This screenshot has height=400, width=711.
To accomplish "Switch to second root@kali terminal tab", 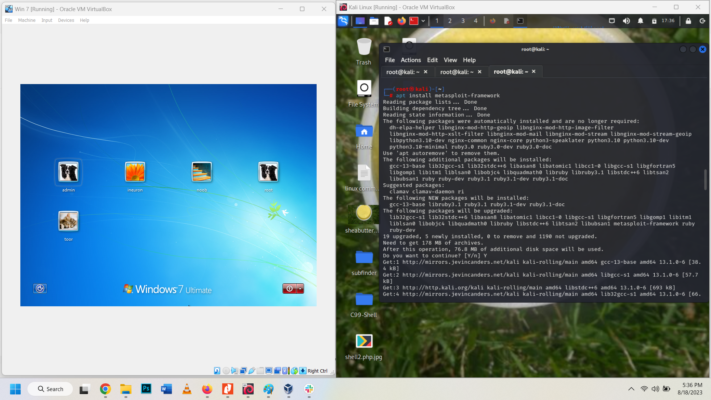I will coord(456,72).
